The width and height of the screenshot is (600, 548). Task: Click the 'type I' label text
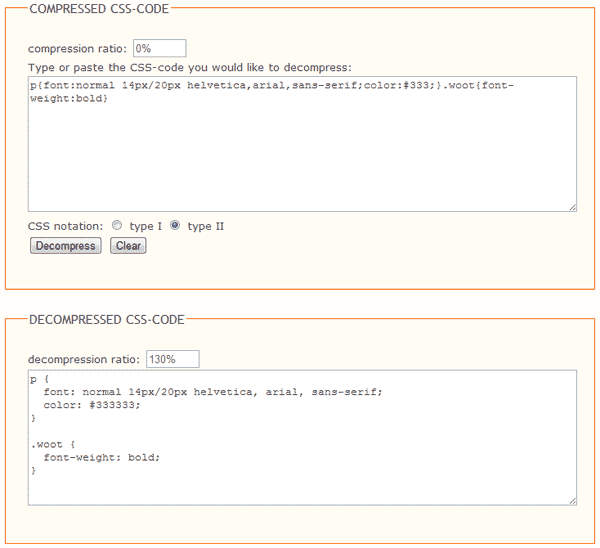(x=146, y=226)
